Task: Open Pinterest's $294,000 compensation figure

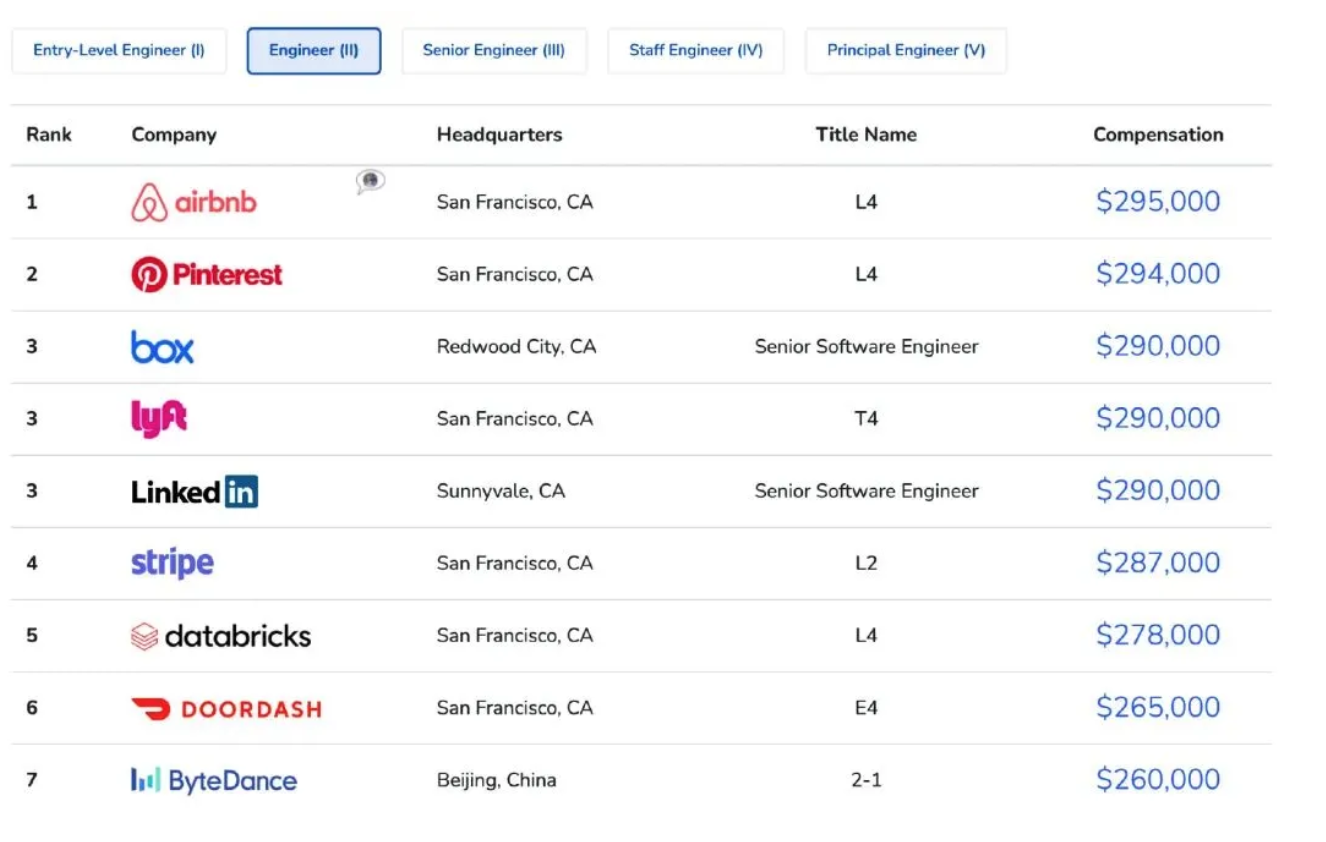Action: (1158, 274)
